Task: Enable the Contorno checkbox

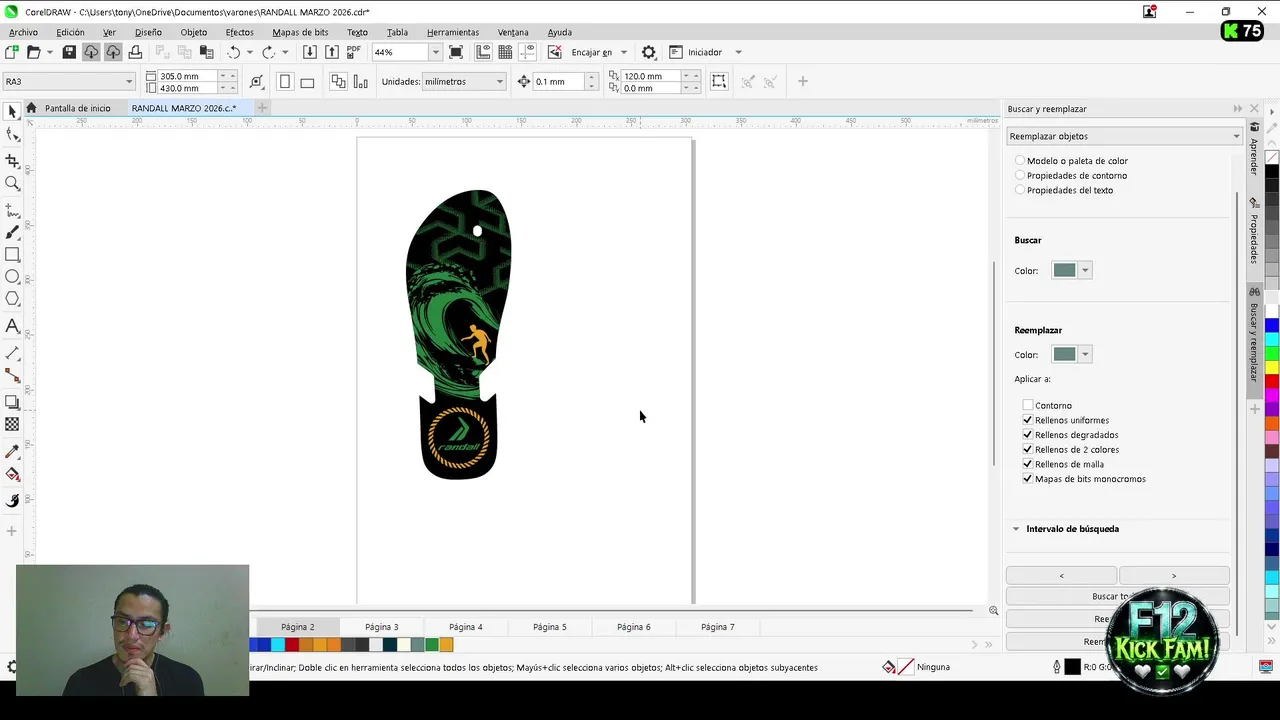Action: pos(1027,405)
